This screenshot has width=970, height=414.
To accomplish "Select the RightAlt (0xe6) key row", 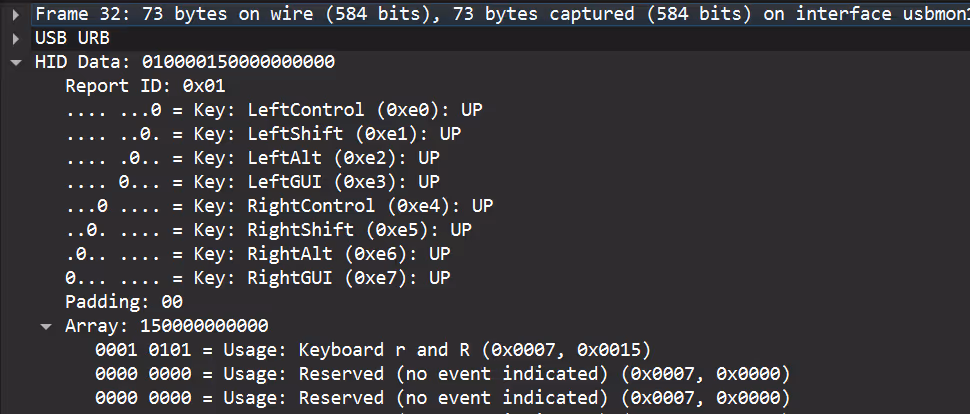I will click(x=258, y=254).
